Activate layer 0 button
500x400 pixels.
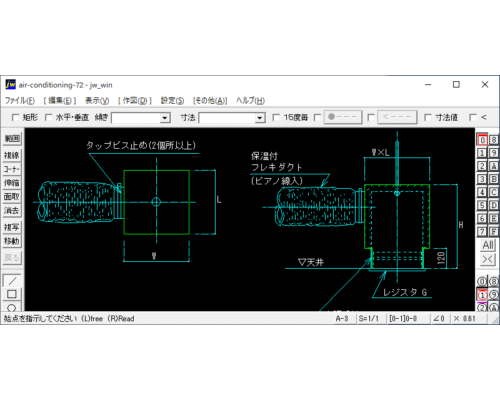482,140
